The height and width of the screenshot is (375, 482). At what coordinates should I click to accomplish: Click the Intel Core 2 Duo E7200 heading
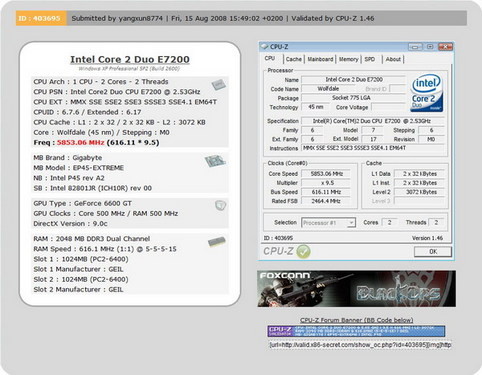[x=130, y=59]
